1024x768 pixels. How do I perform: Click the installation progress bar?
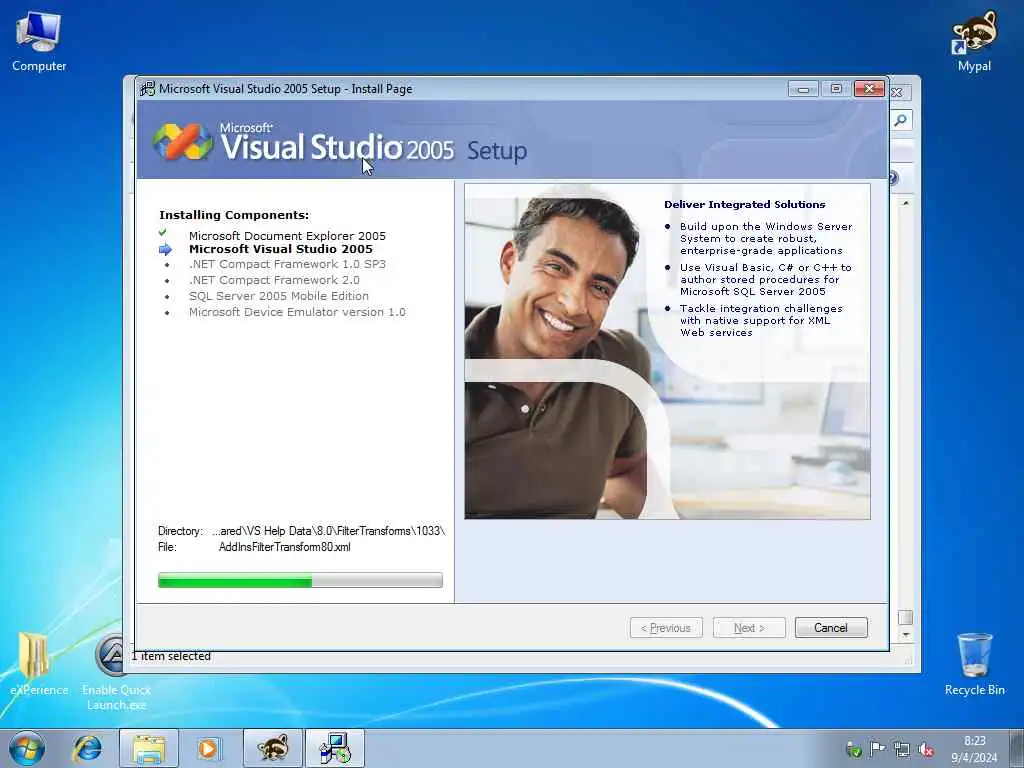300,580
